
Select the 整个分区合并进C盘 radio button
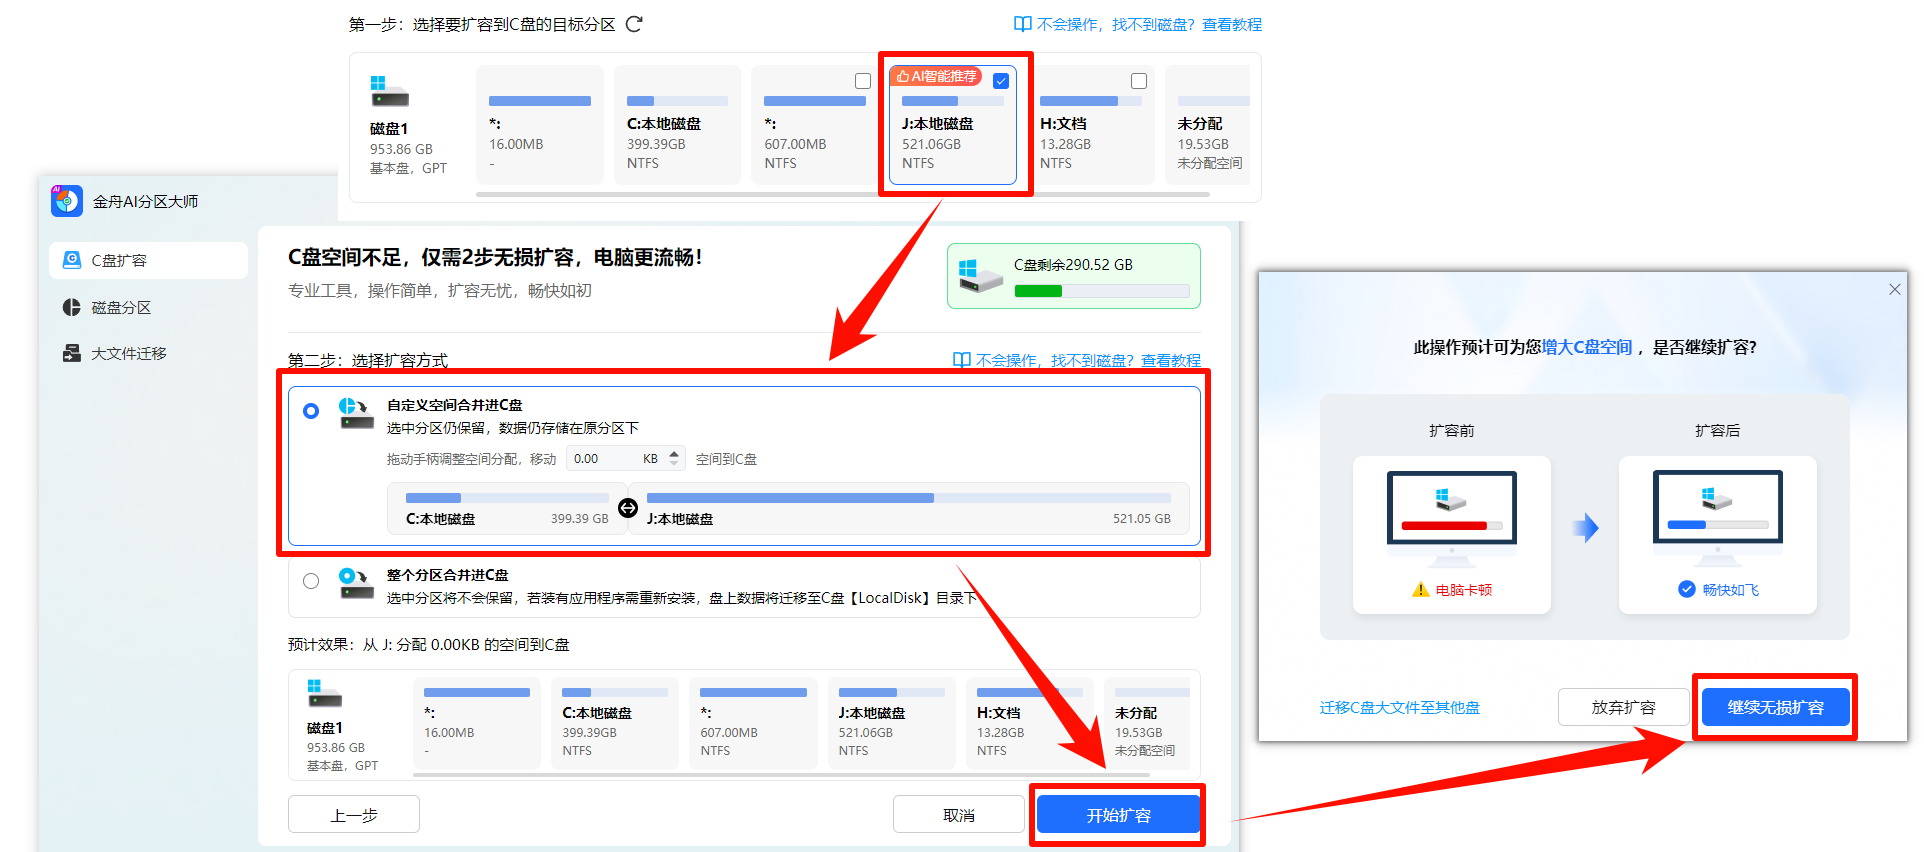[x=311, y=581]
